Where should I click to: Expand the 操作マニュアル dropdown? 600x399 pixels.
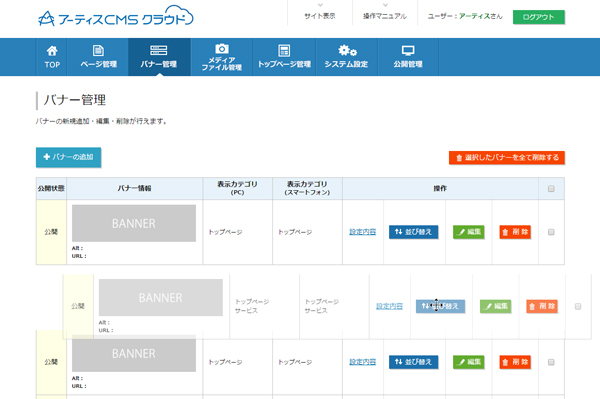(385, 13)
